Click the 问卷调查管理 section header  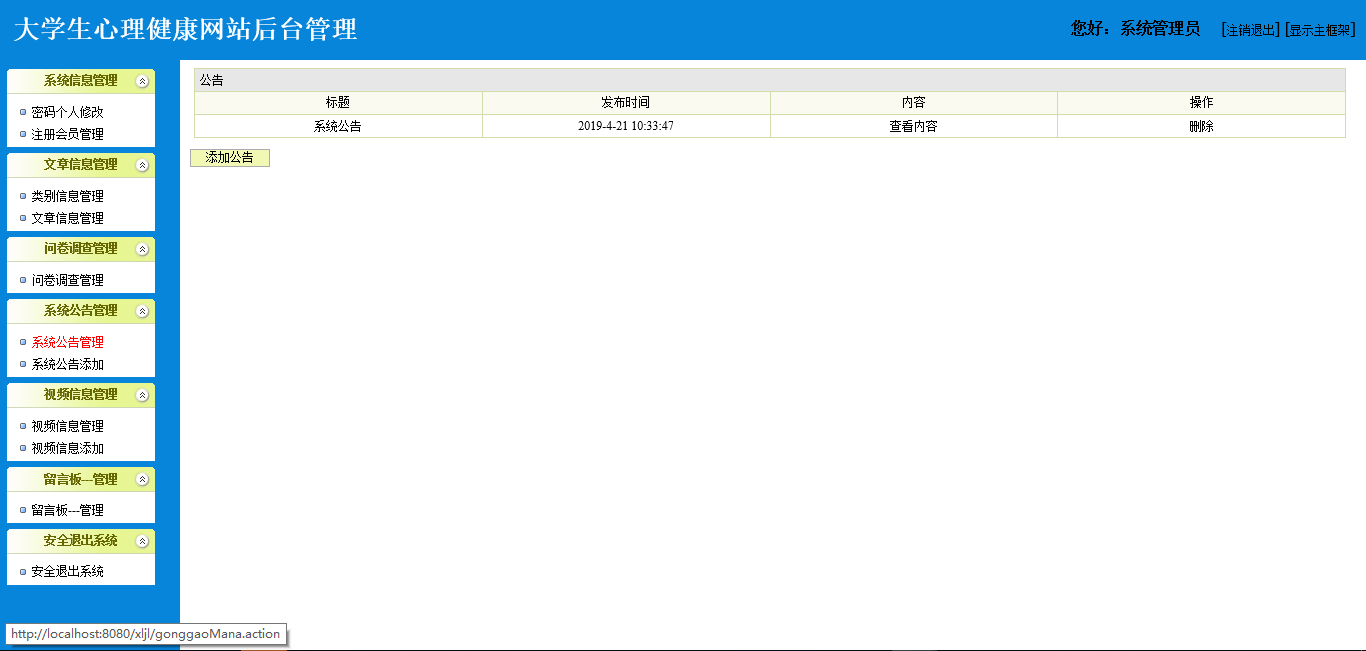pyautogui.click(x=81, y=249)
